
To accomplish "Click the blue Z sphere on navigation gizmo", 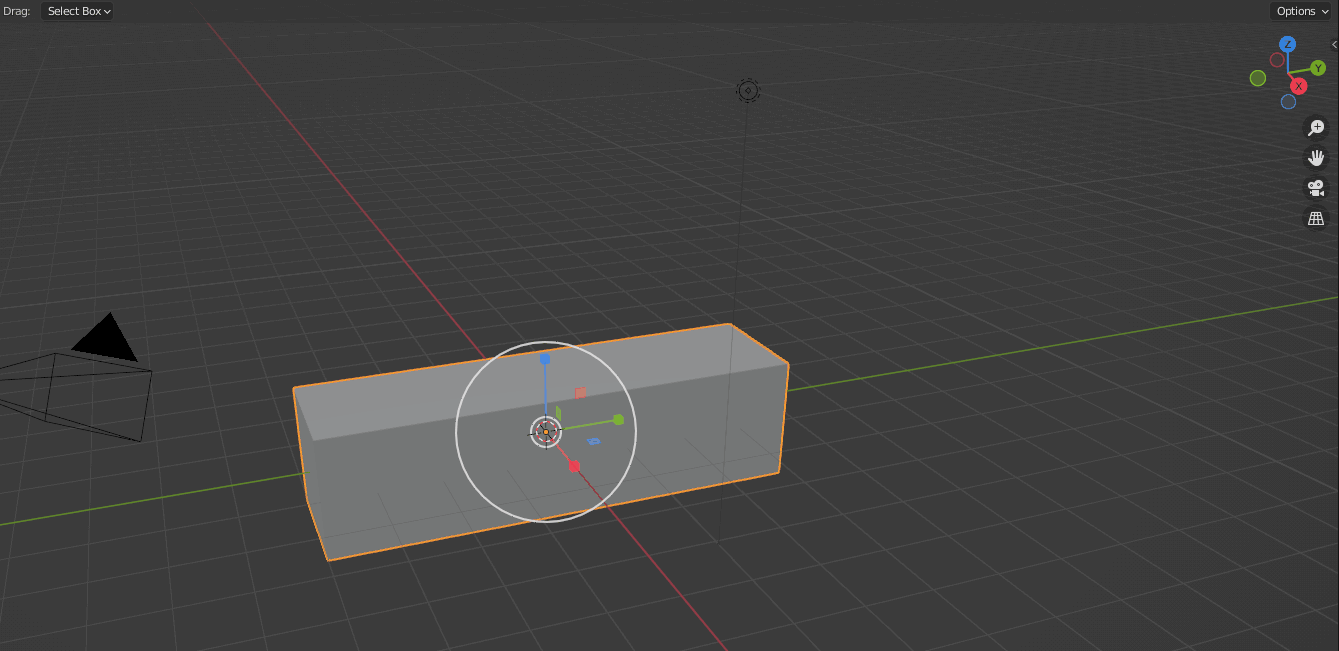I will pyautogui.click(x=1288, y=44).
